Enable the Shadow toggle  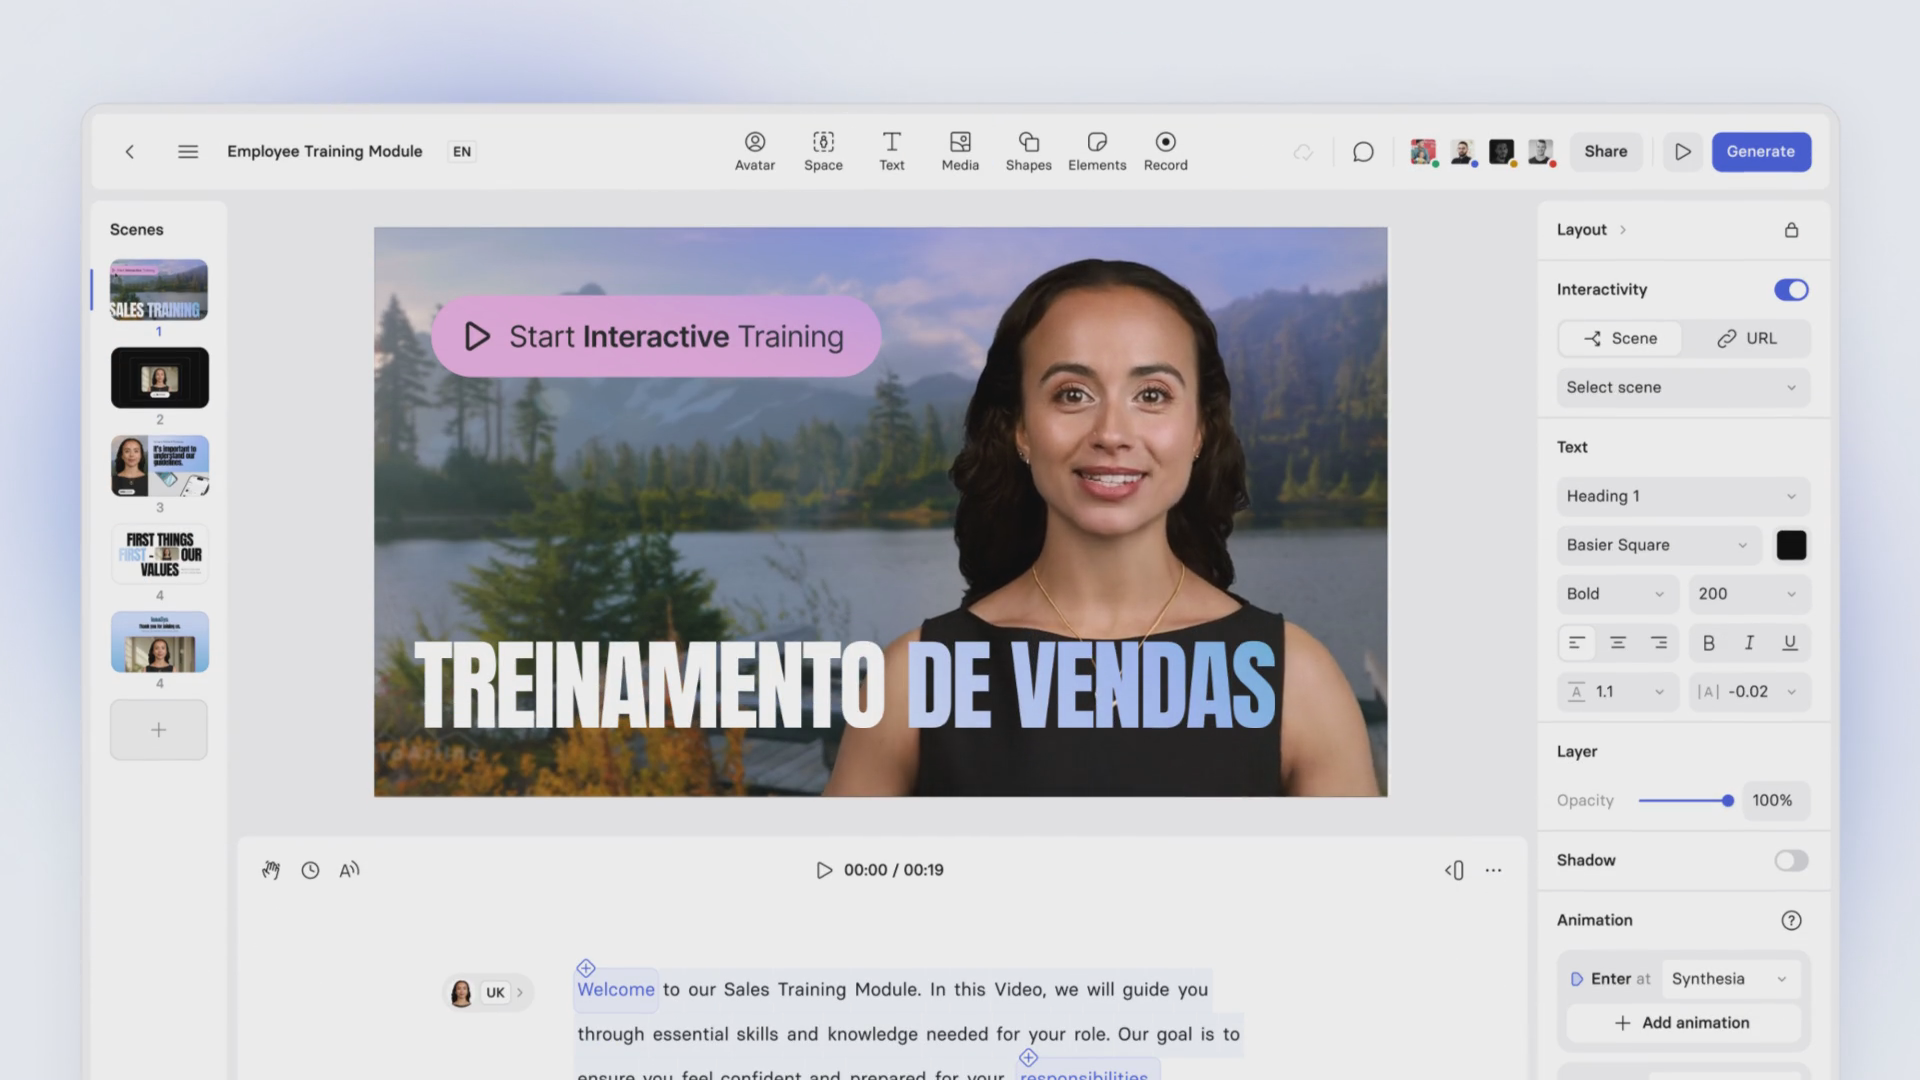1791,861
